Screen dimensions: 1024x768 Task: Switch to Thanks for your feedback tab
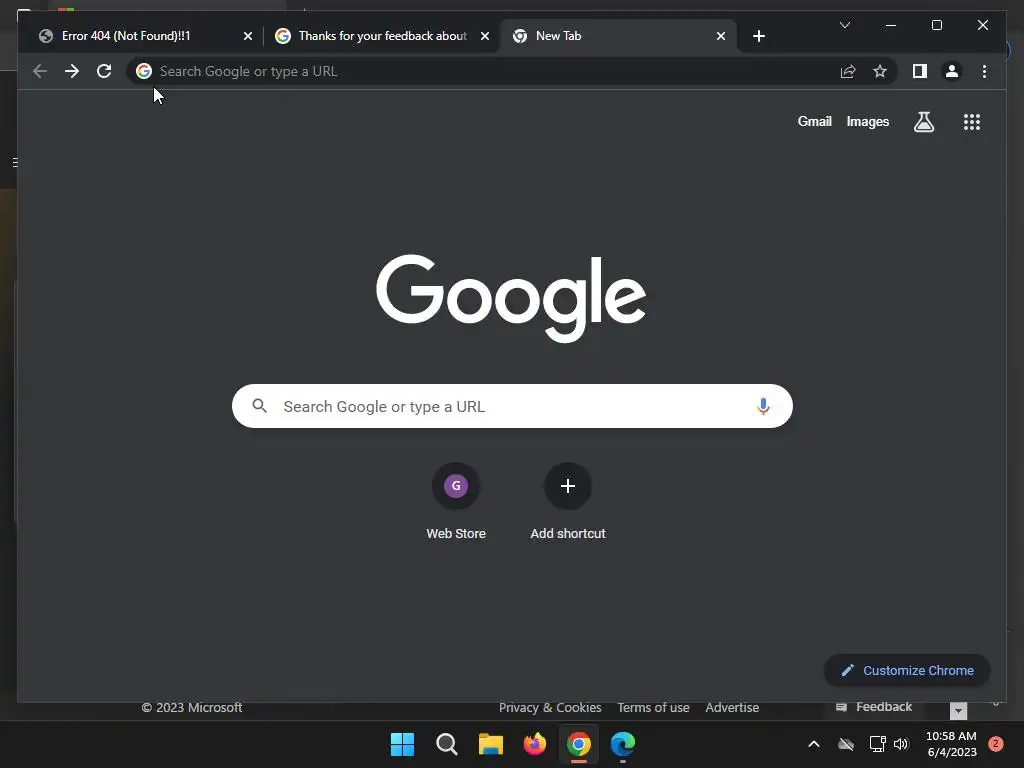[x=382, y=36]
